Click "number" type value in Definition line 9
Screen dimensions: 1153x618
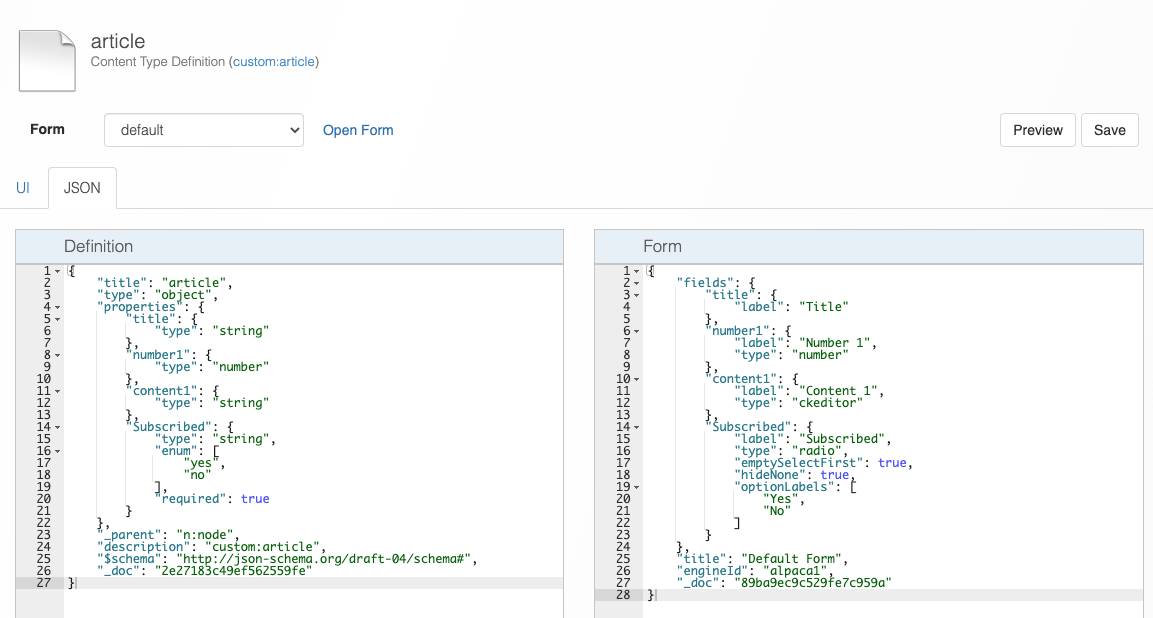[x=240, y=367]
